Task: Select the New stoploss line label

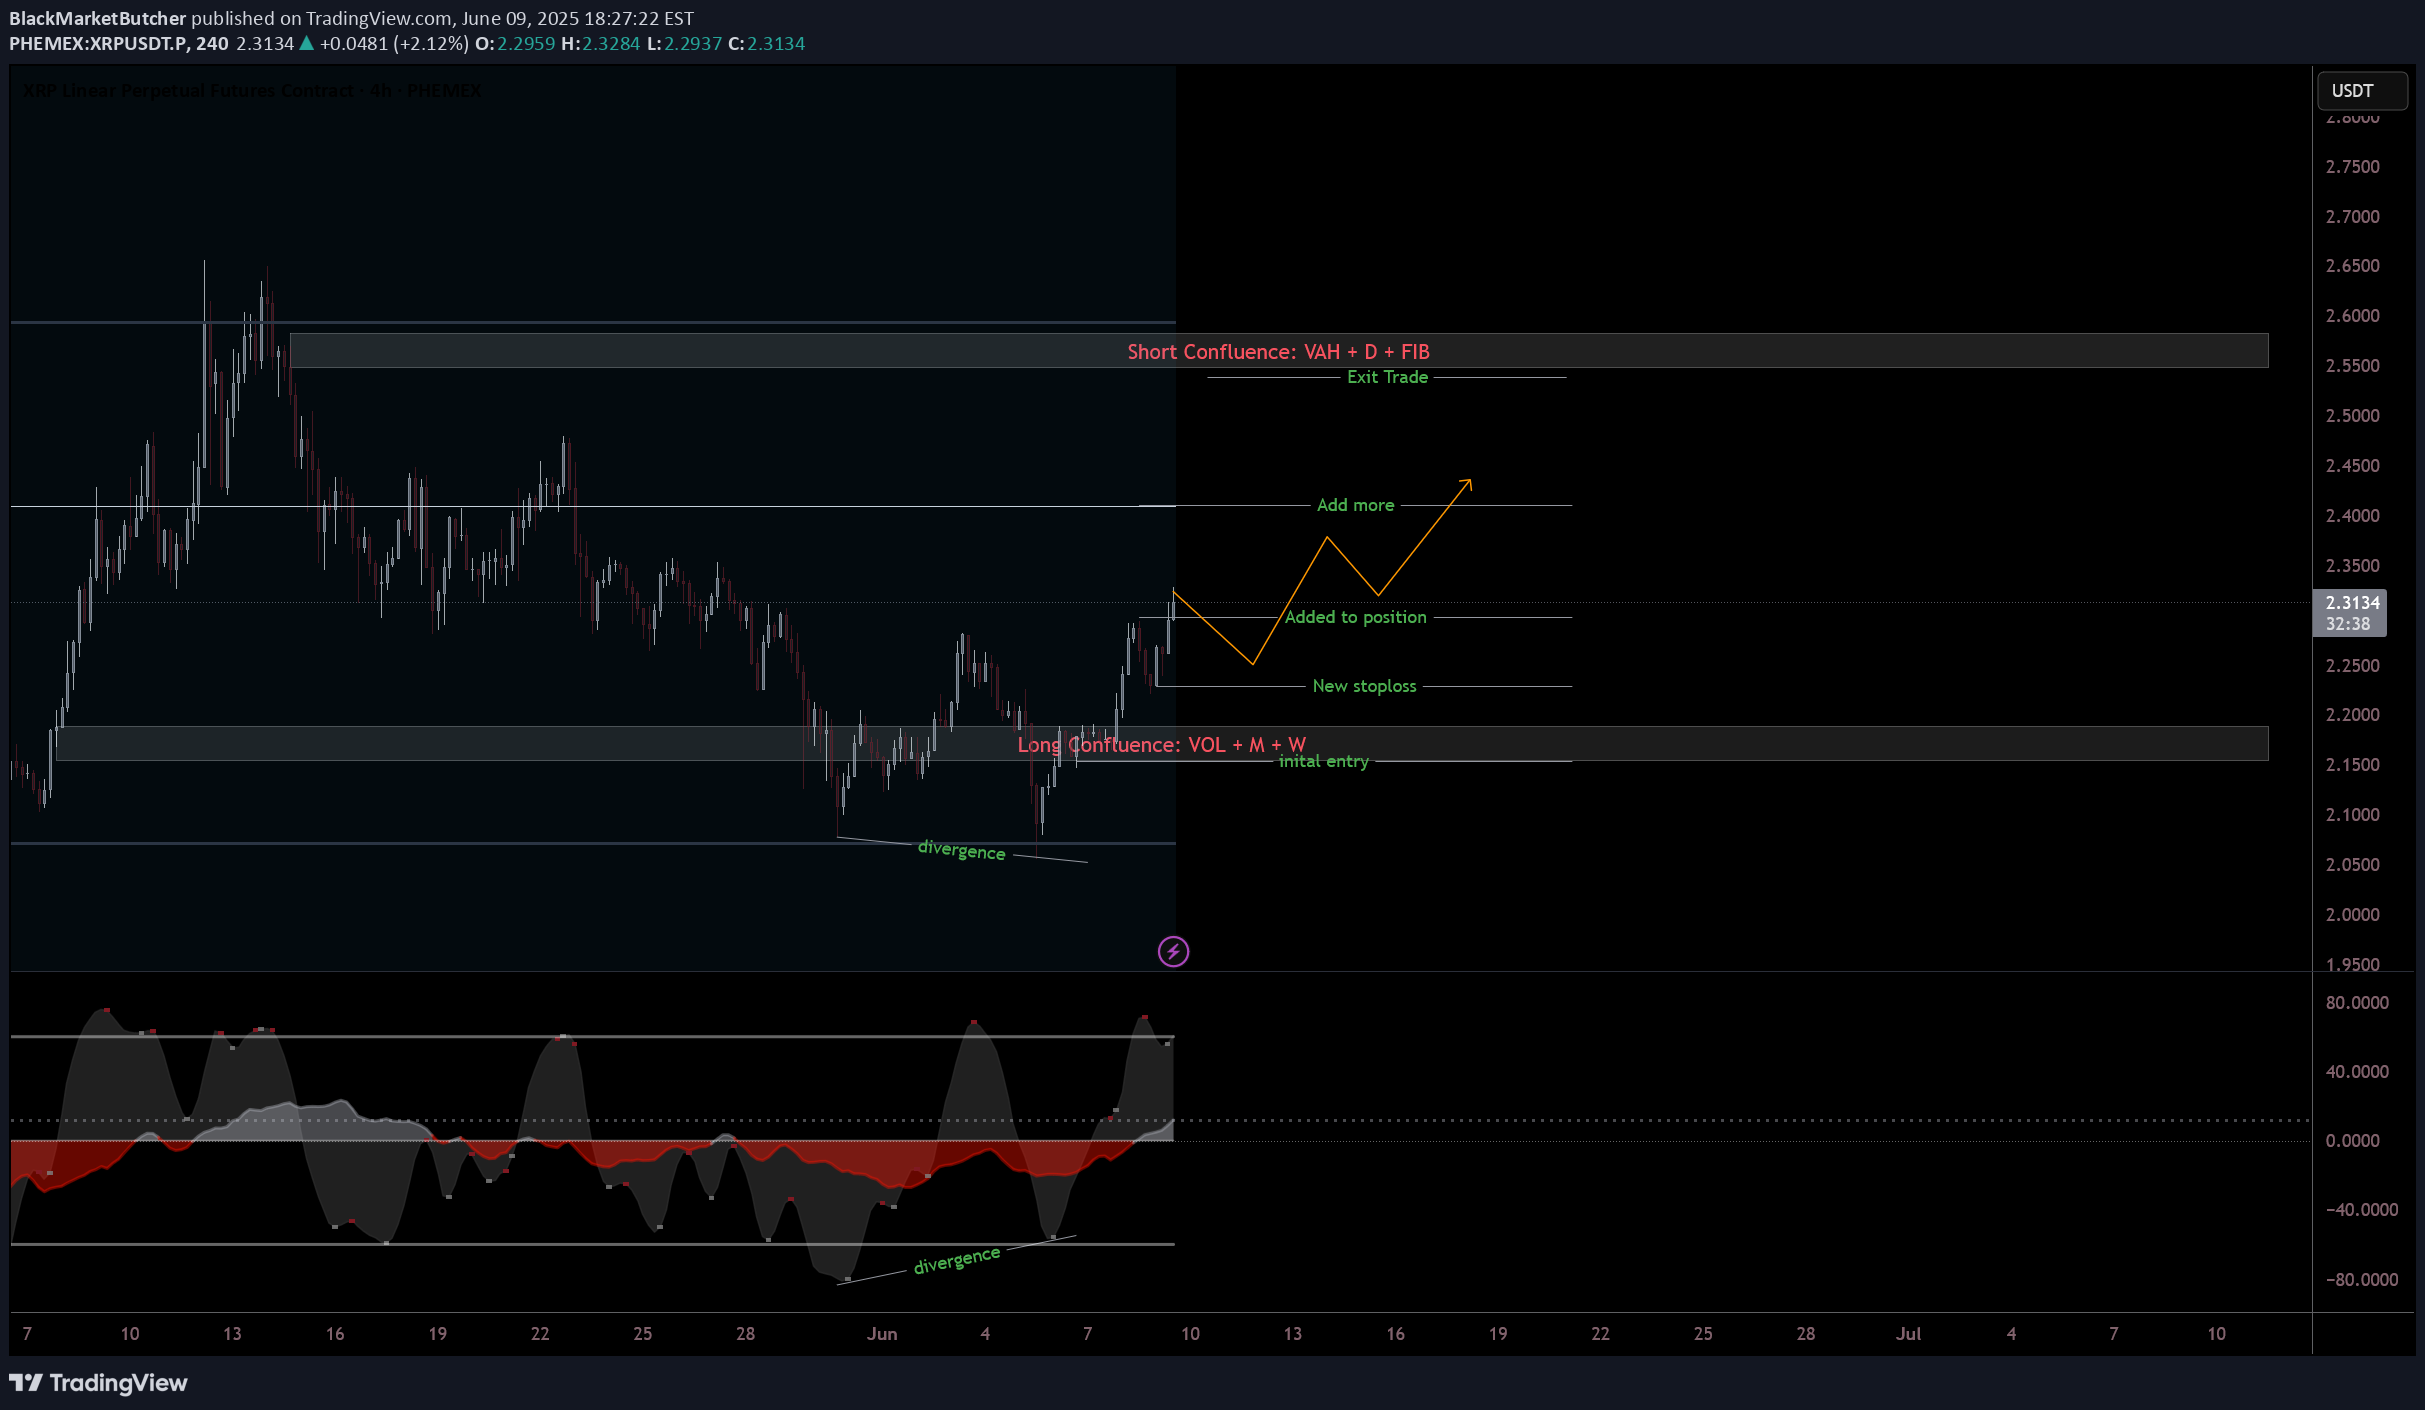Action: 1365,686
